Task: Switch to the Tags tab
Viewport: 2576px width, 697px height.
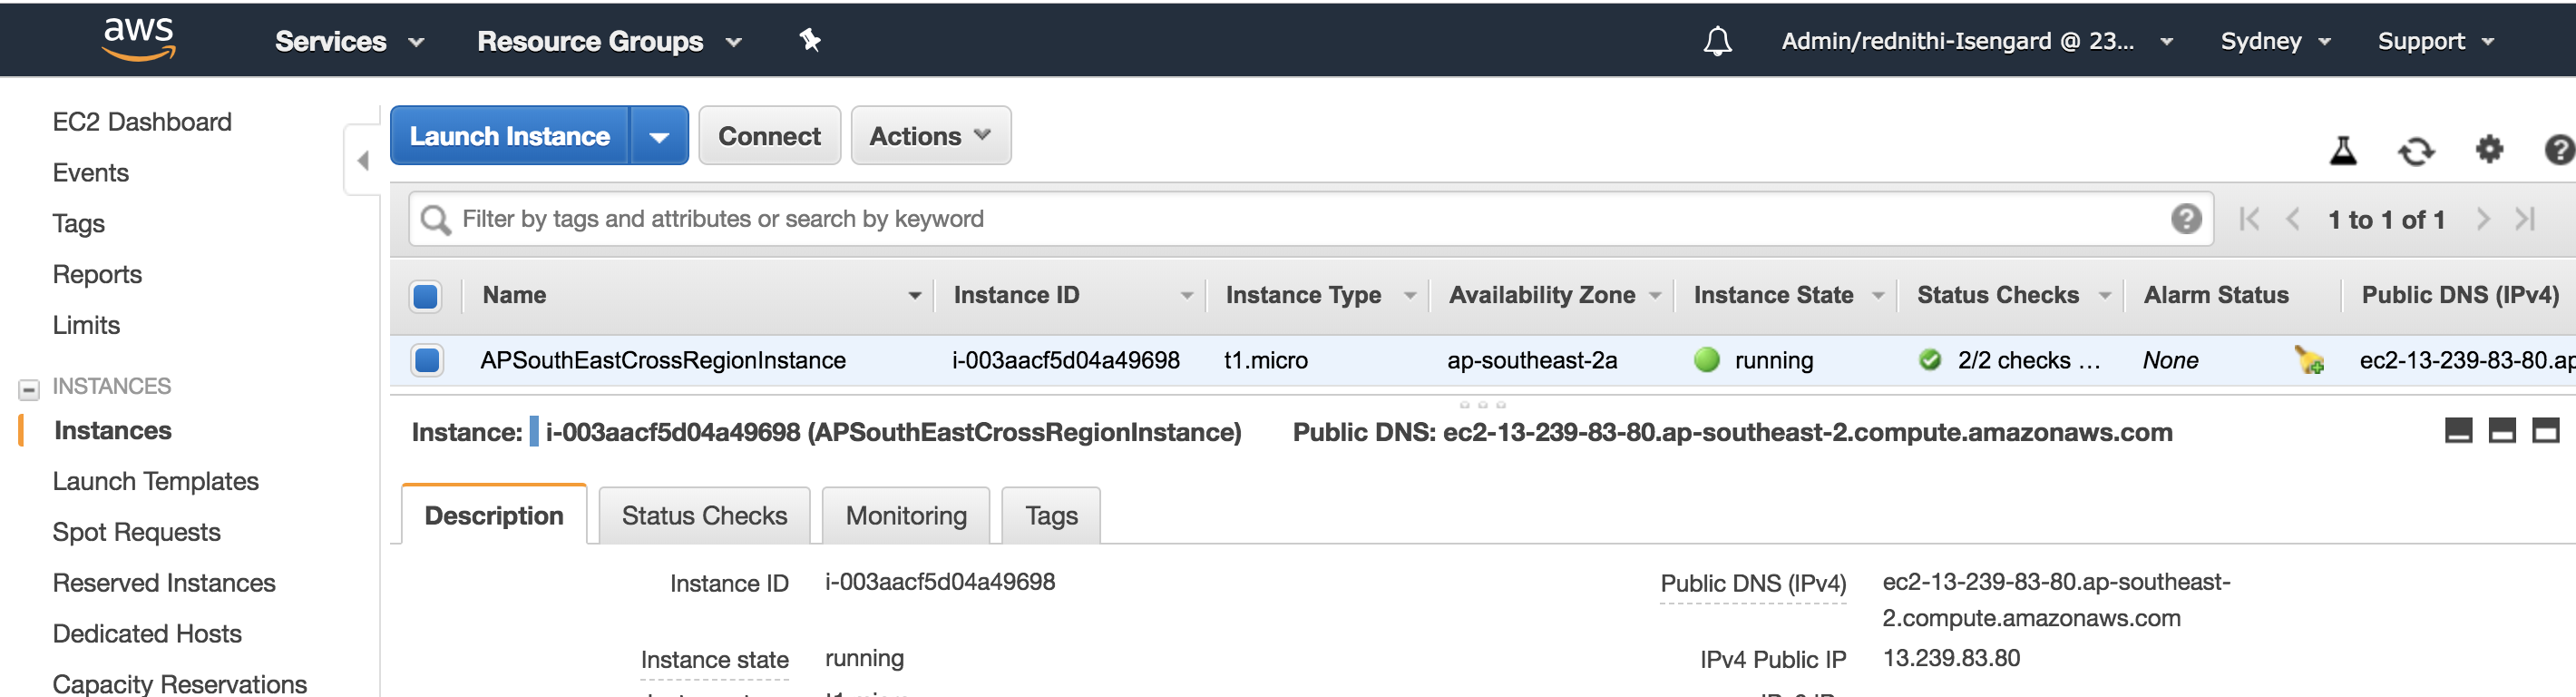Action: [1051, 516]
